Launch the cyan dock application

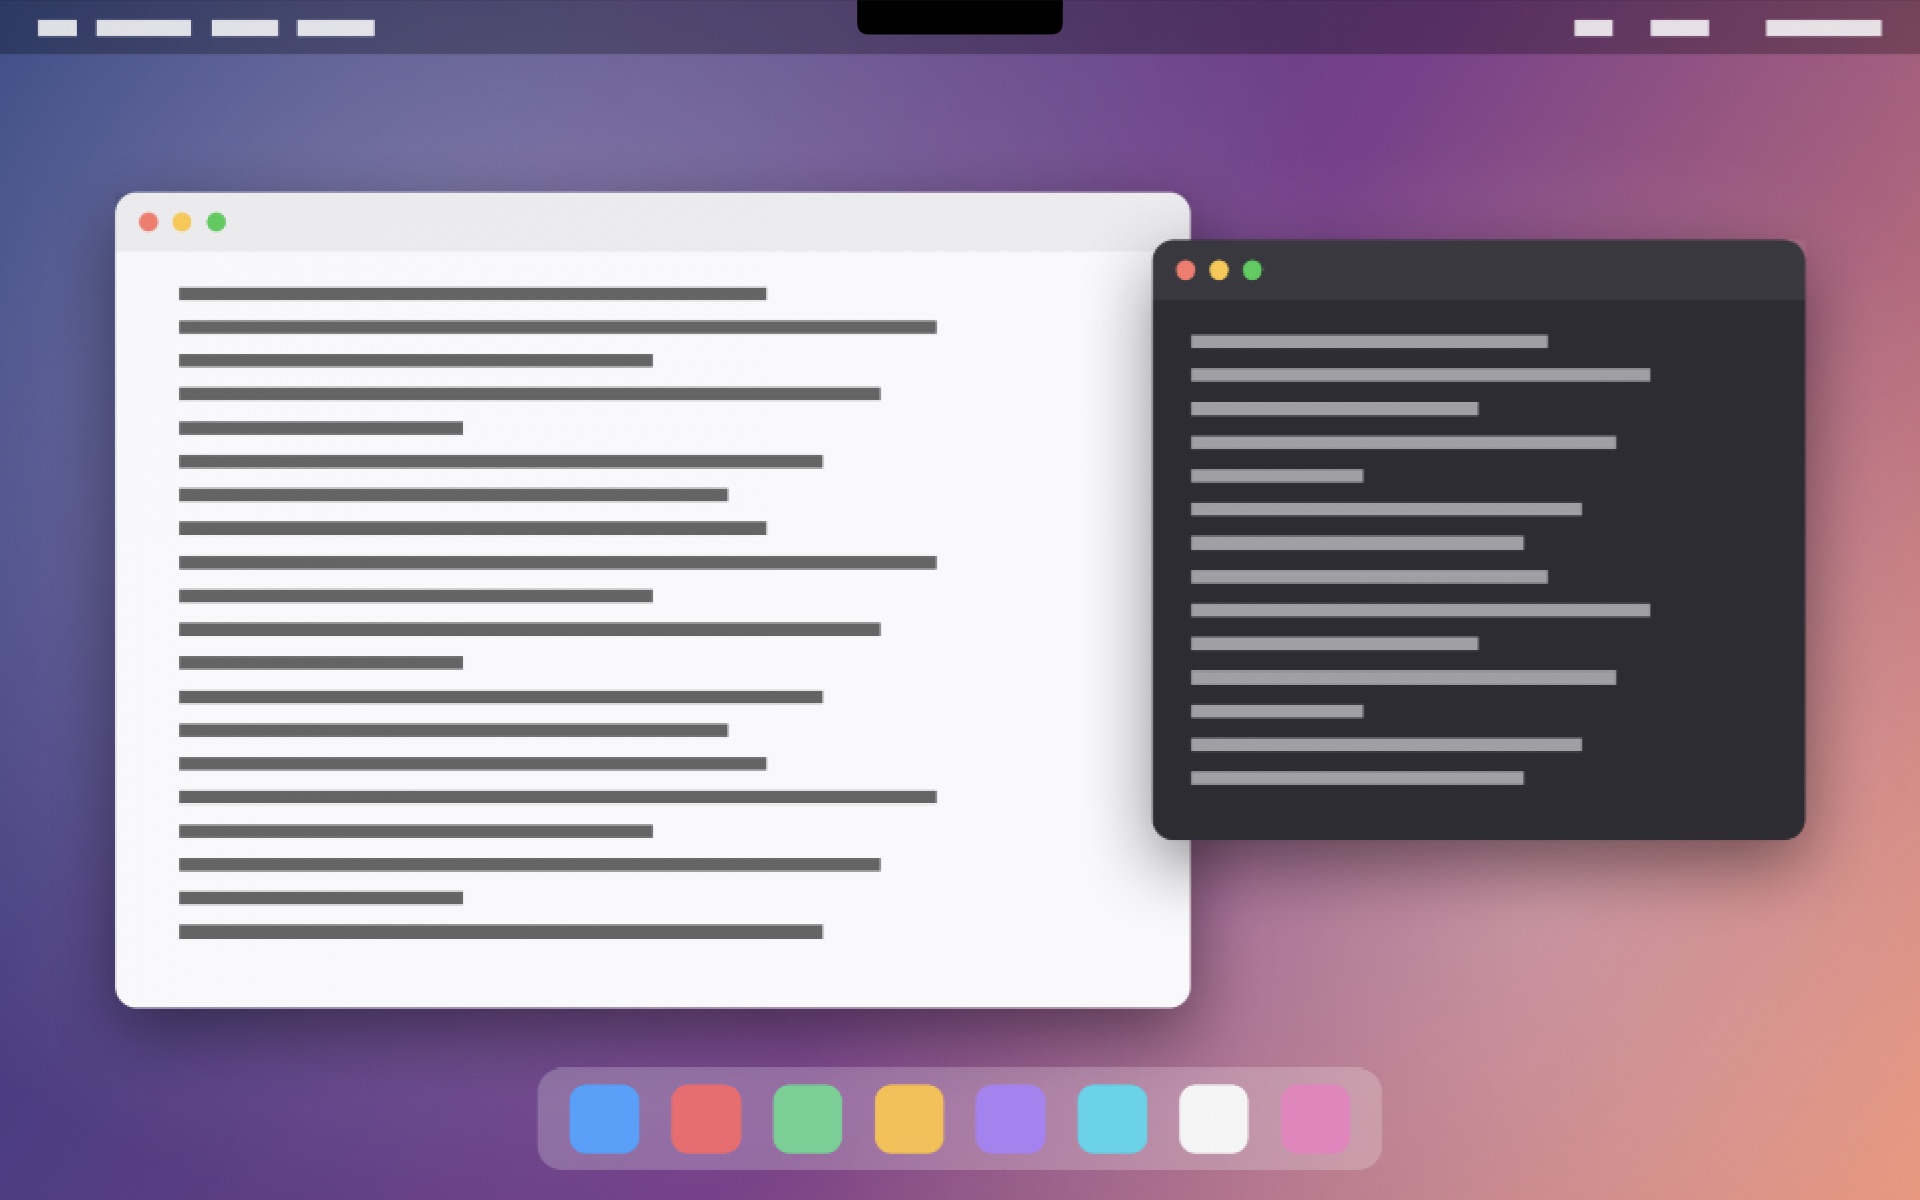pos(1112,1118)
